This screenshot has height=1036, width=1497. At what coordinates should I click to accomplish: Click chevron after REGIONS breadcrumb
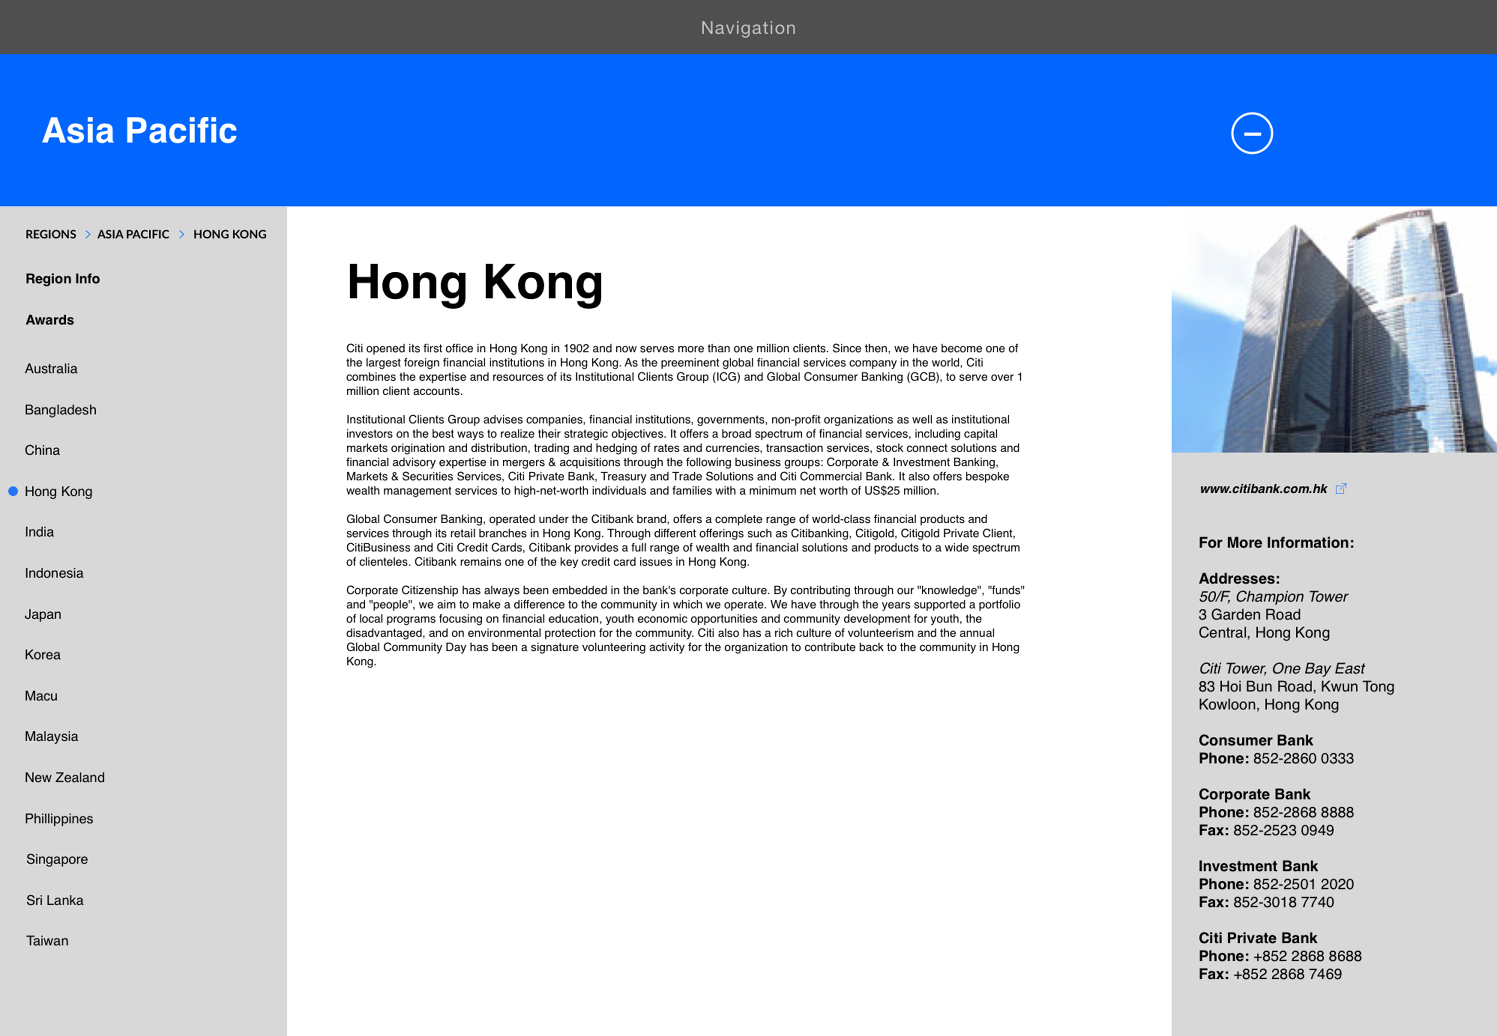point(87,234)
